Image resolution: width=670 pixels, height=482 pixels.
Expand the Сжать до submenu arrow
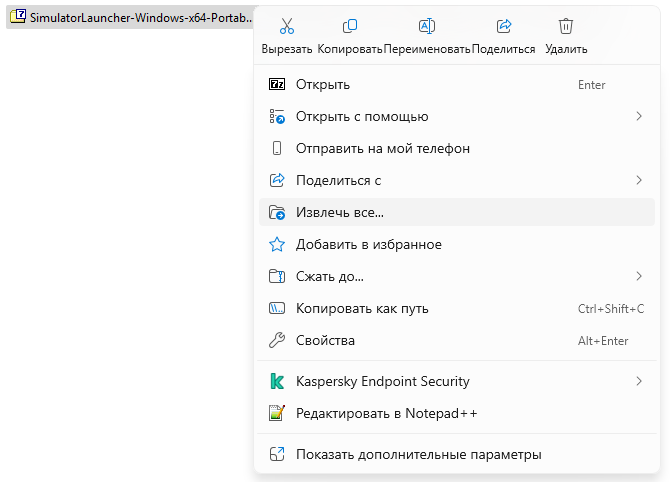point(638,276)
